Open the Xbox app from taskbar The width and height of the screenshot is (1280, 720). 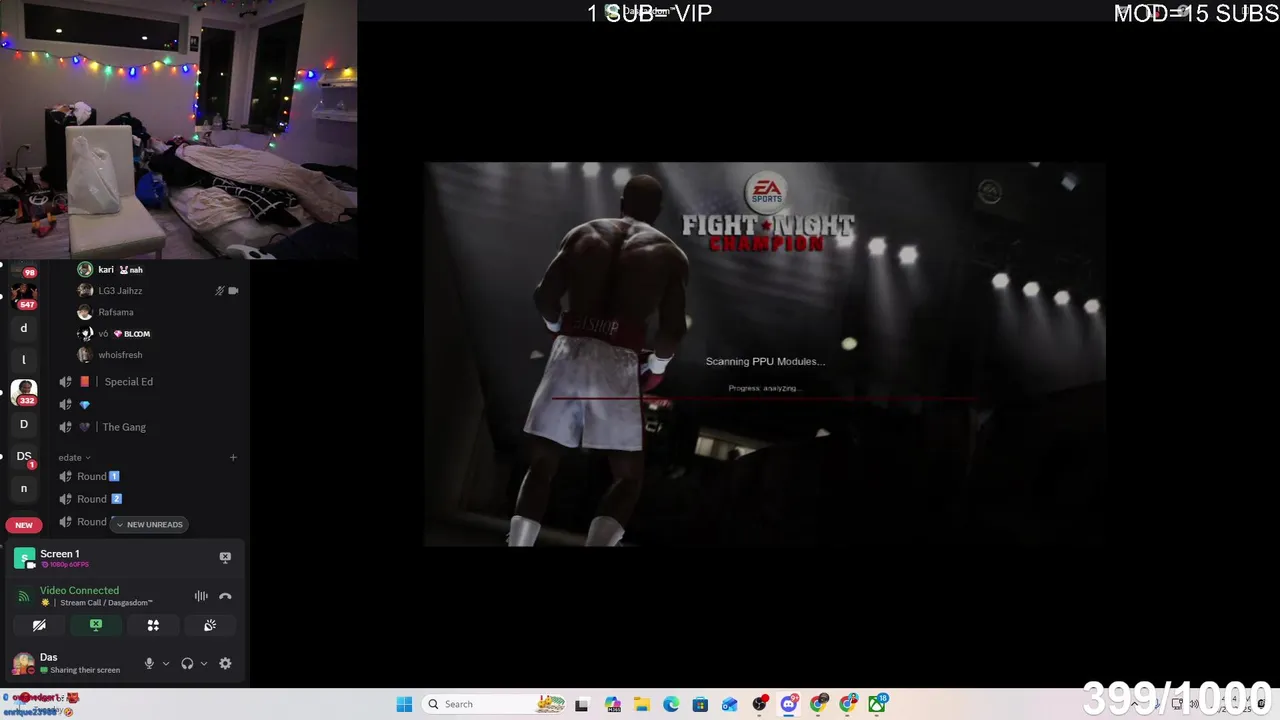[x=877, y=704]
